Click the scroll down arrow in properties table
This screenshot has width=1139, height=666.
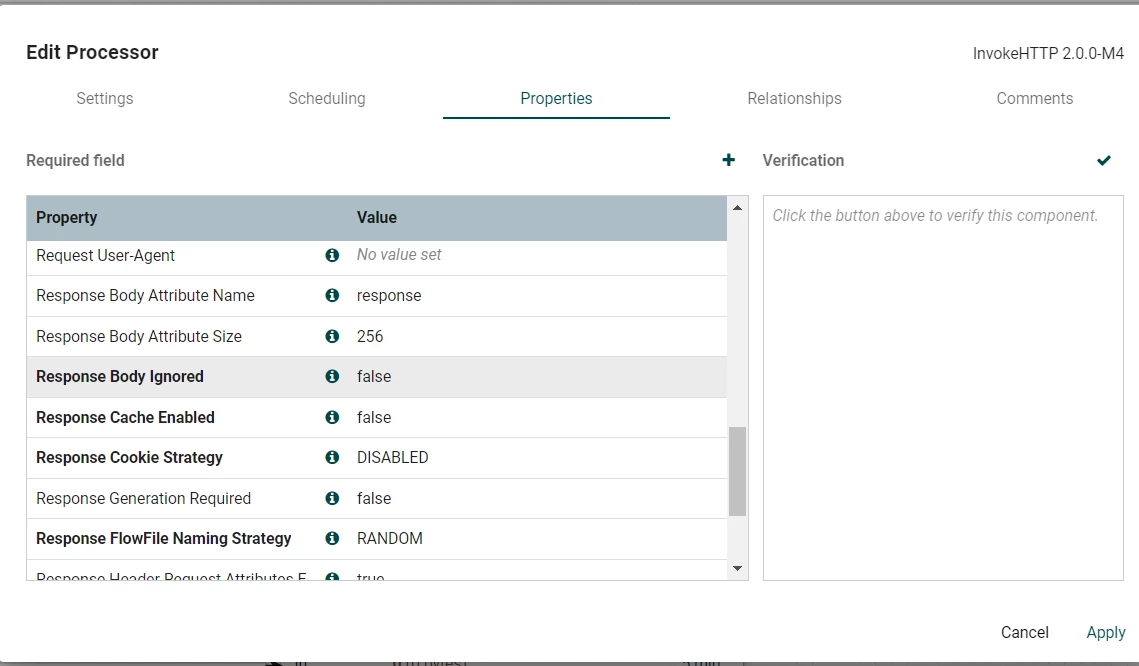(x=737, y=568)
